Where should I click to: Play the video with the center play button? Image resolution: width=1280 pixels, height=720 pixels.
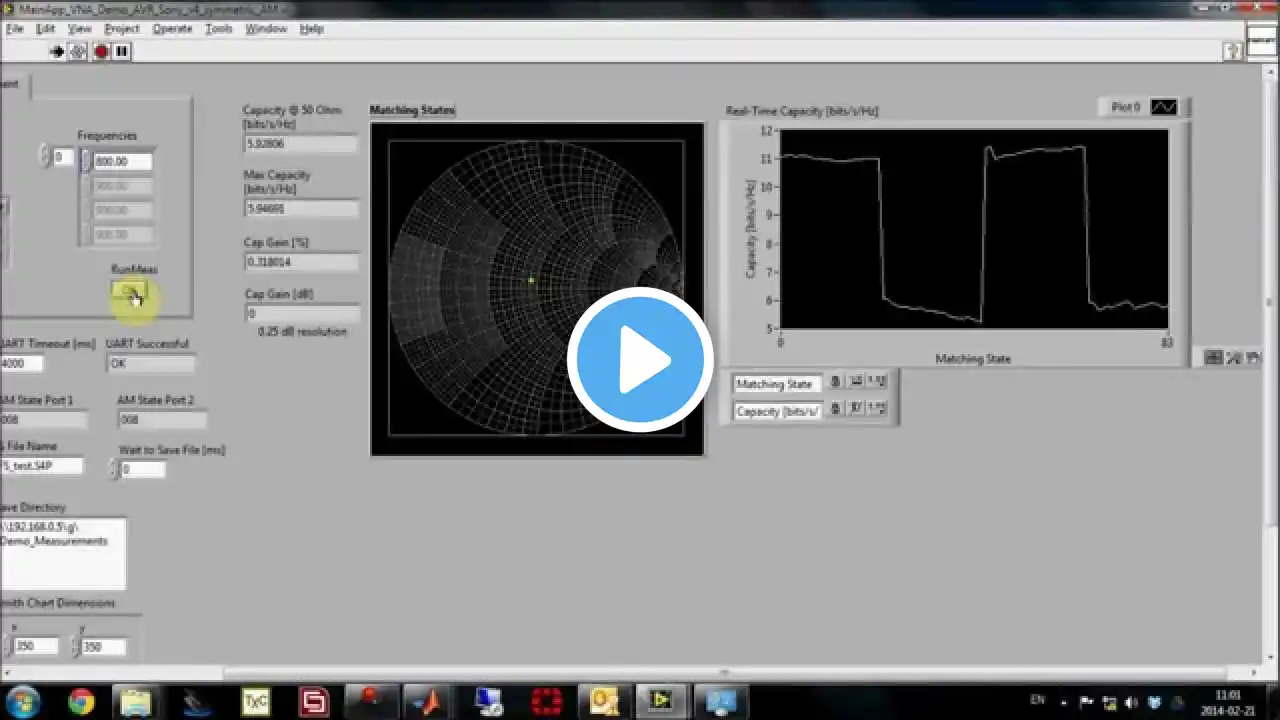coord(640,360)
